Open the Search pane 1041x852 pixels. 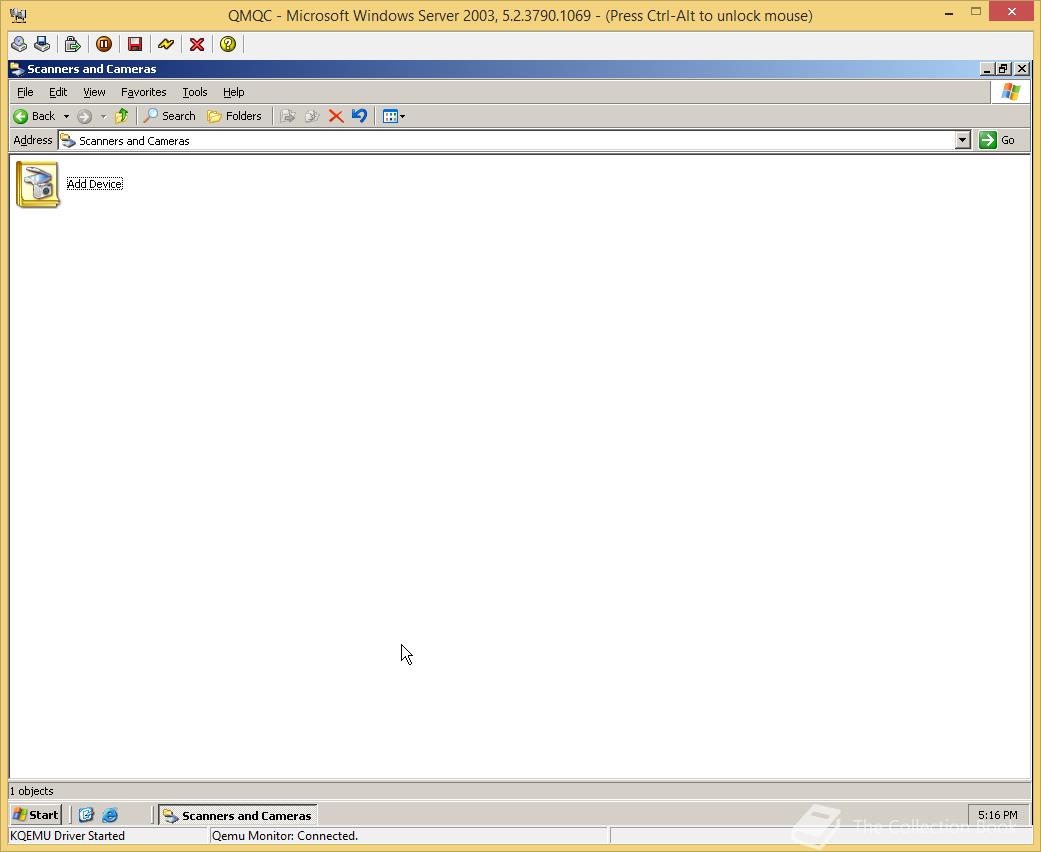pyautogui.click(x=170, y=116)
